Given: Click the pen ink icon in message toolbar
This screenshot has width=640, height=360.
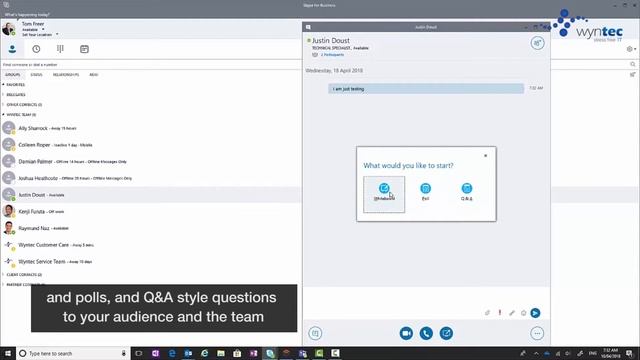Looking at the screenshot, I should [512, 313].
